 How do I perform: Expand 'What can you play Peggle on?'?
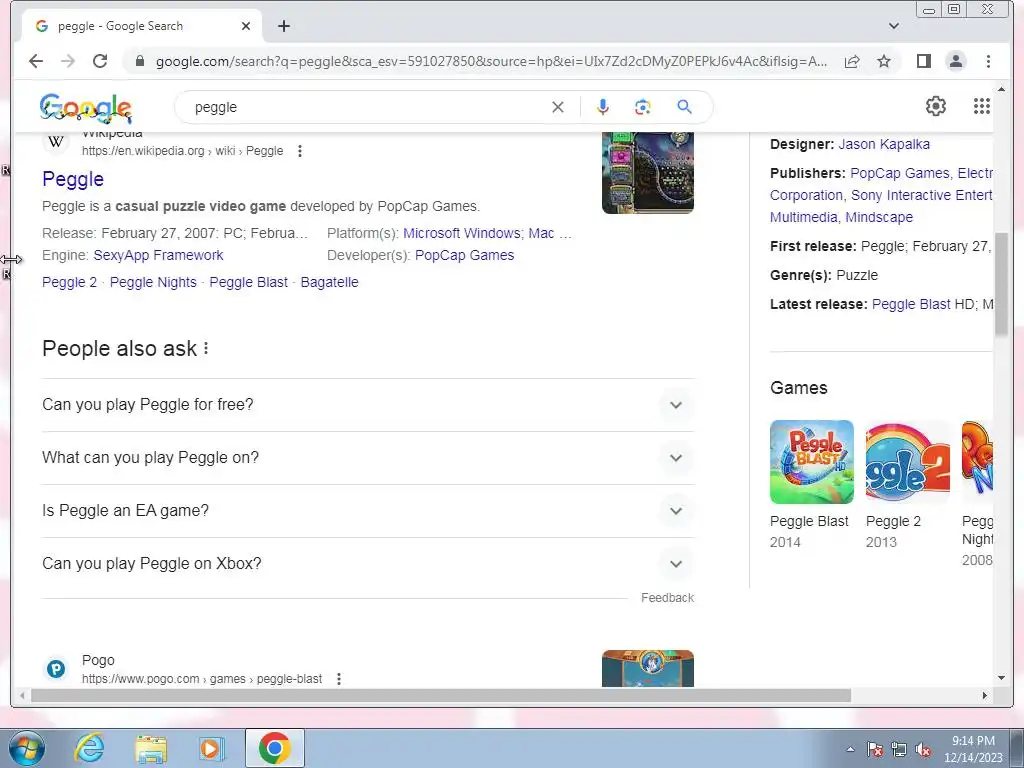point(368,458)
